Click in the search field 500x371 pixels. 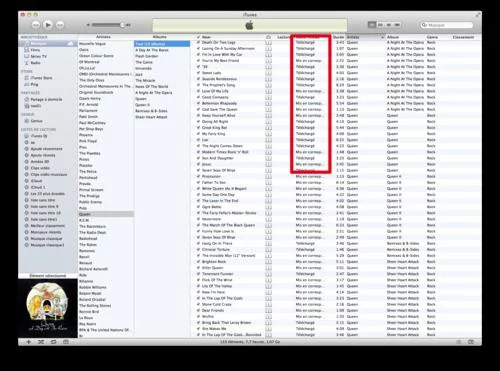447,25
